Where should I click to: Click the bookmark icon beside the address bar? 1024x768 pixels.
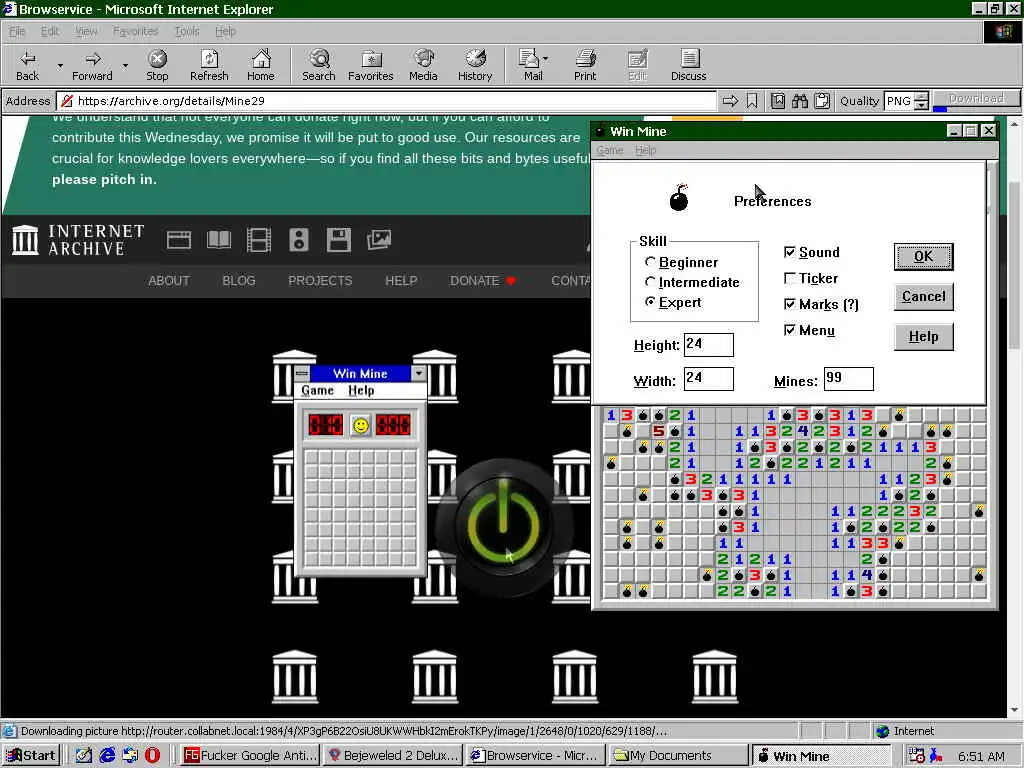point(752,101)
